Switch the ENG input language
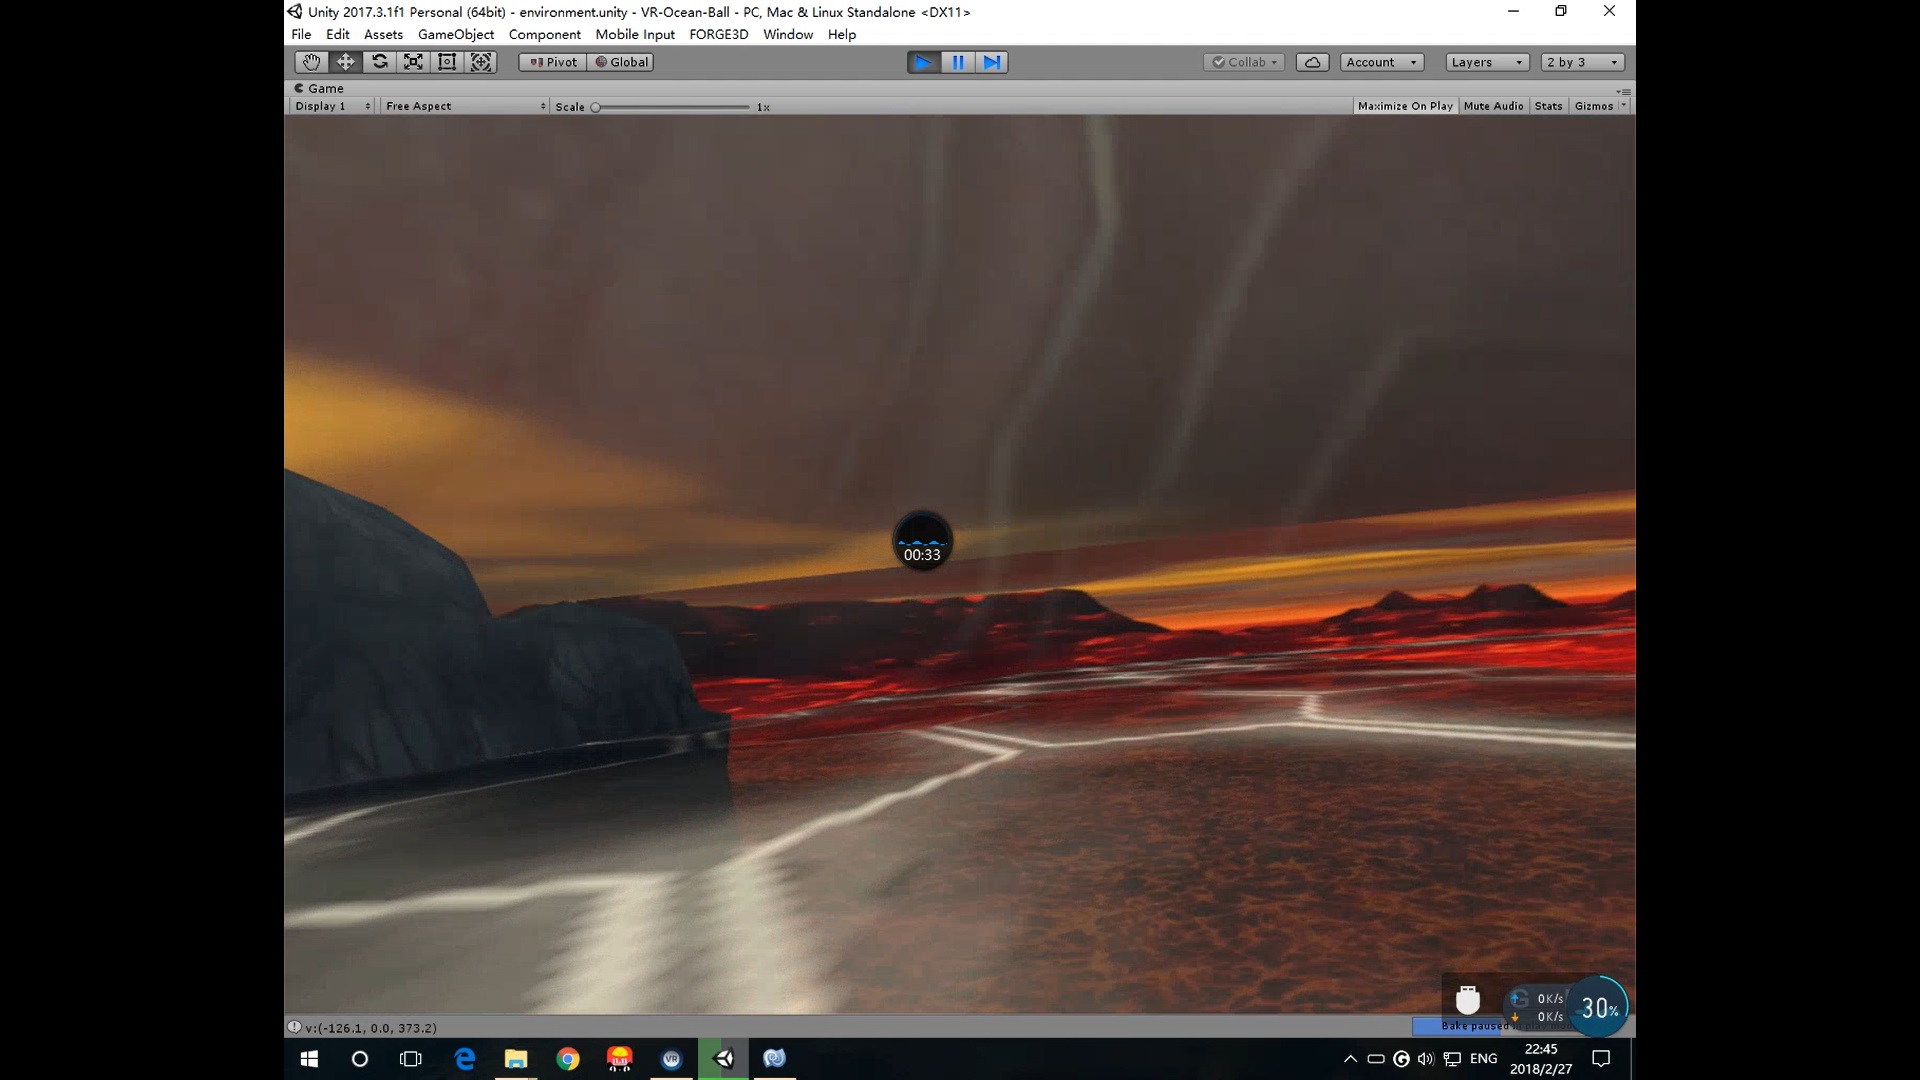 (1483, 1058)
